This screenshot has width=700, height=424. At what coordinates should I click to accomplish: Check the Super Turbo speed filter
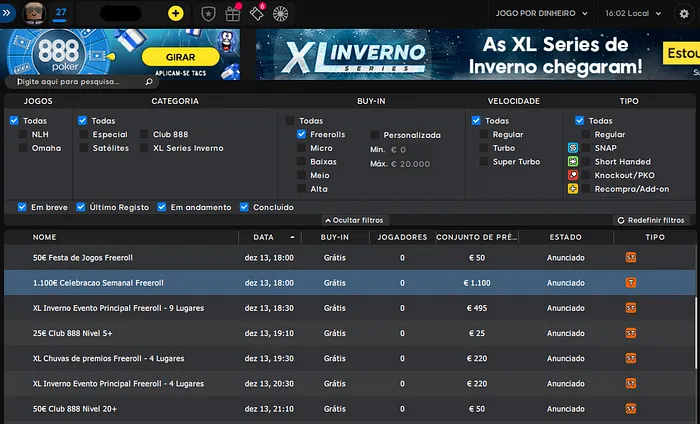tap(483, 162)
